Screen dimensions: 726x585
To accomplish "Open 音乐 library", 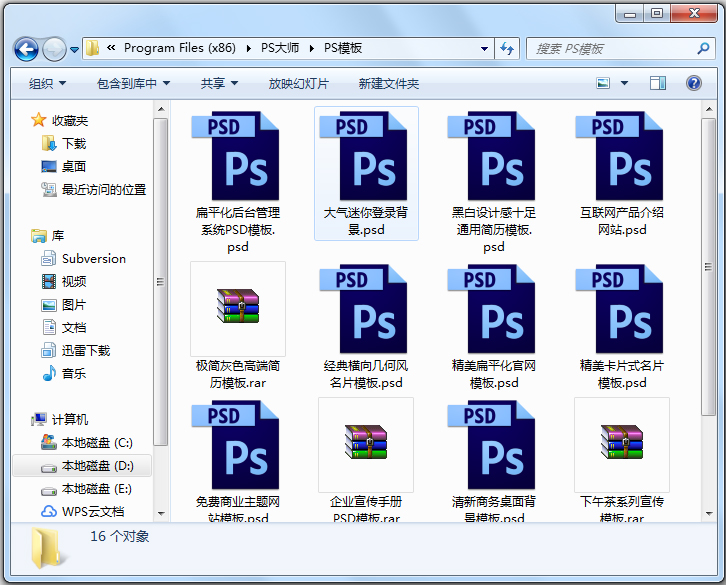I will click(64, 373).
